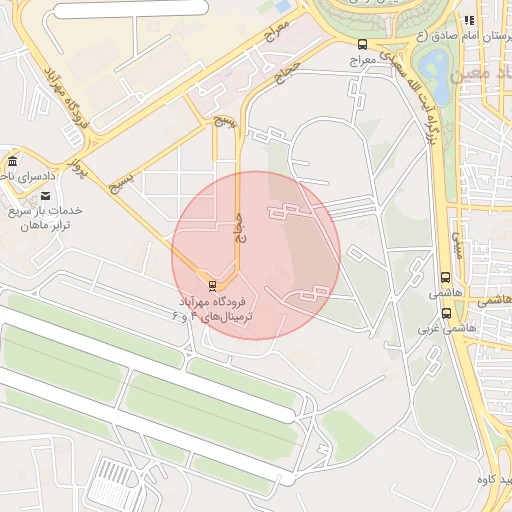This screenshot has height=512, width=512.
Task: Select the هاشمی غربی bus stop icon
Action: 446,313
